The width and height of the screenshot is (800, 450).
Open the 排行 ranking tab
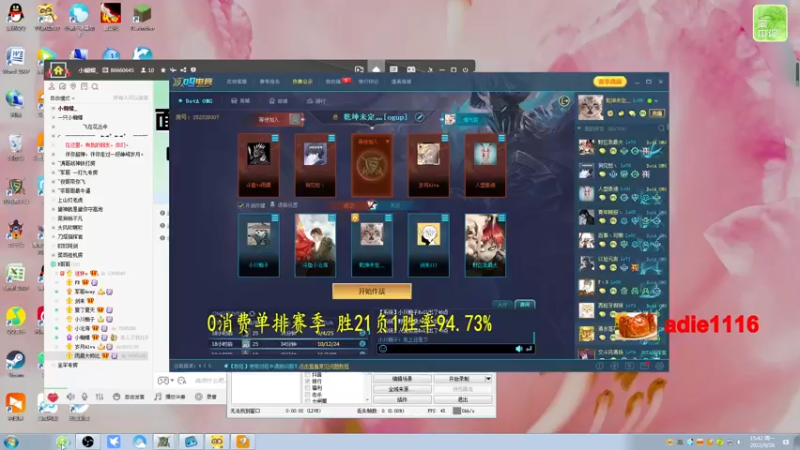point(316,101)
